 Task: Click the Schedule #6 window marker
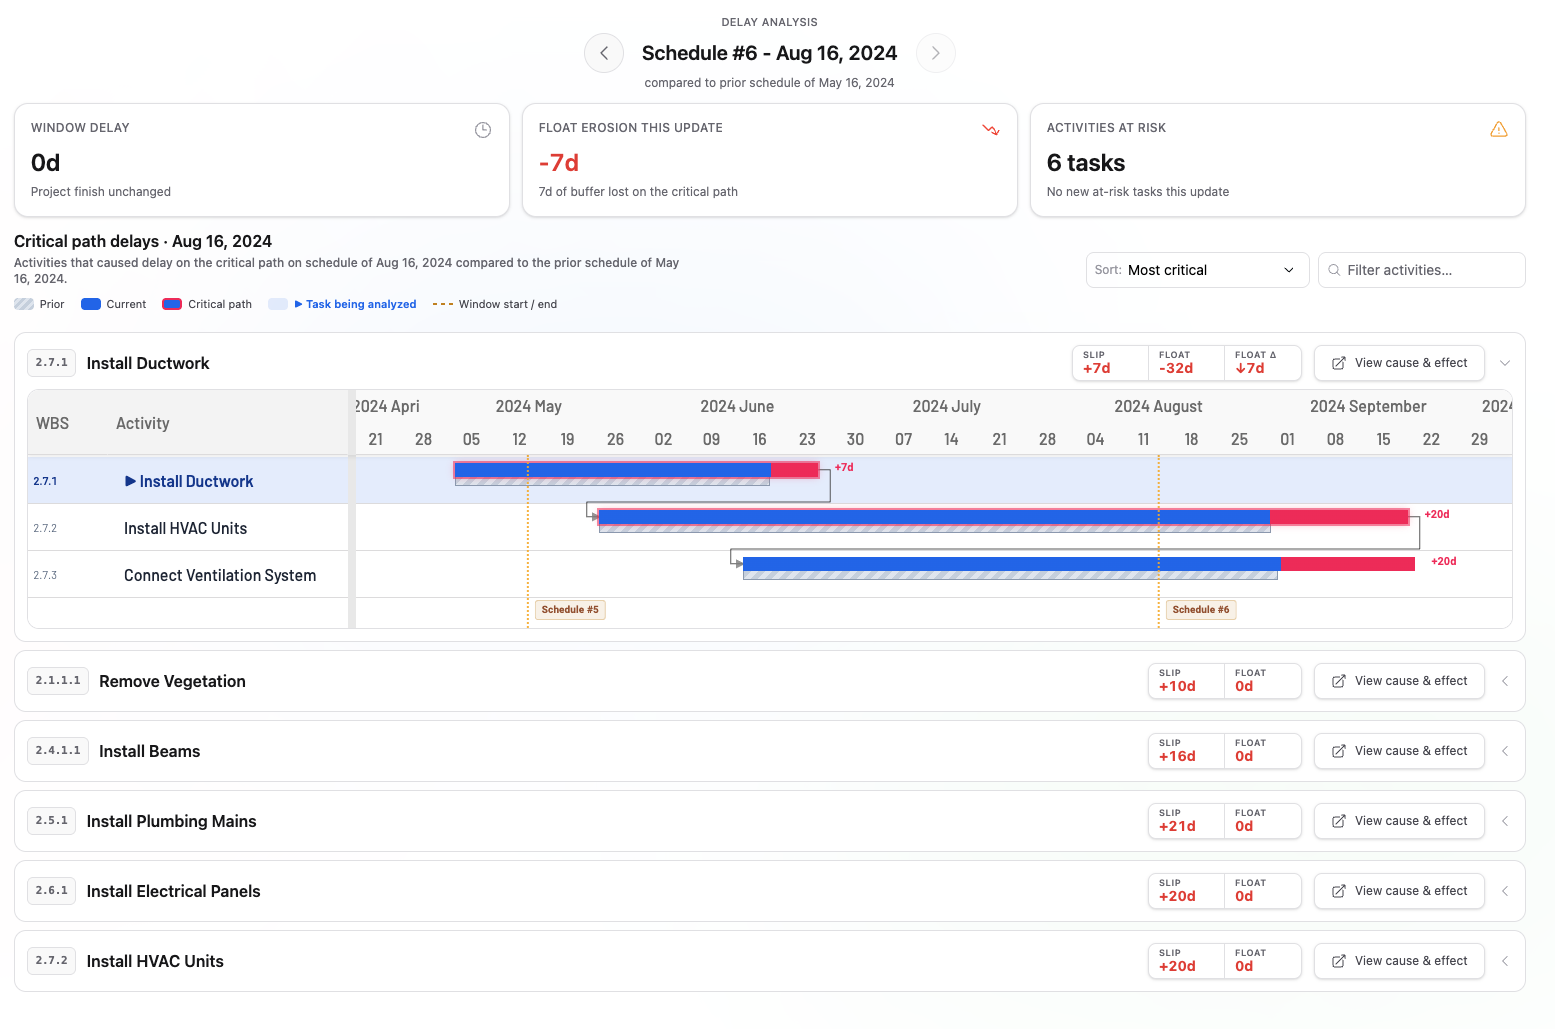pyautogui.click(x=1201, y=610)
